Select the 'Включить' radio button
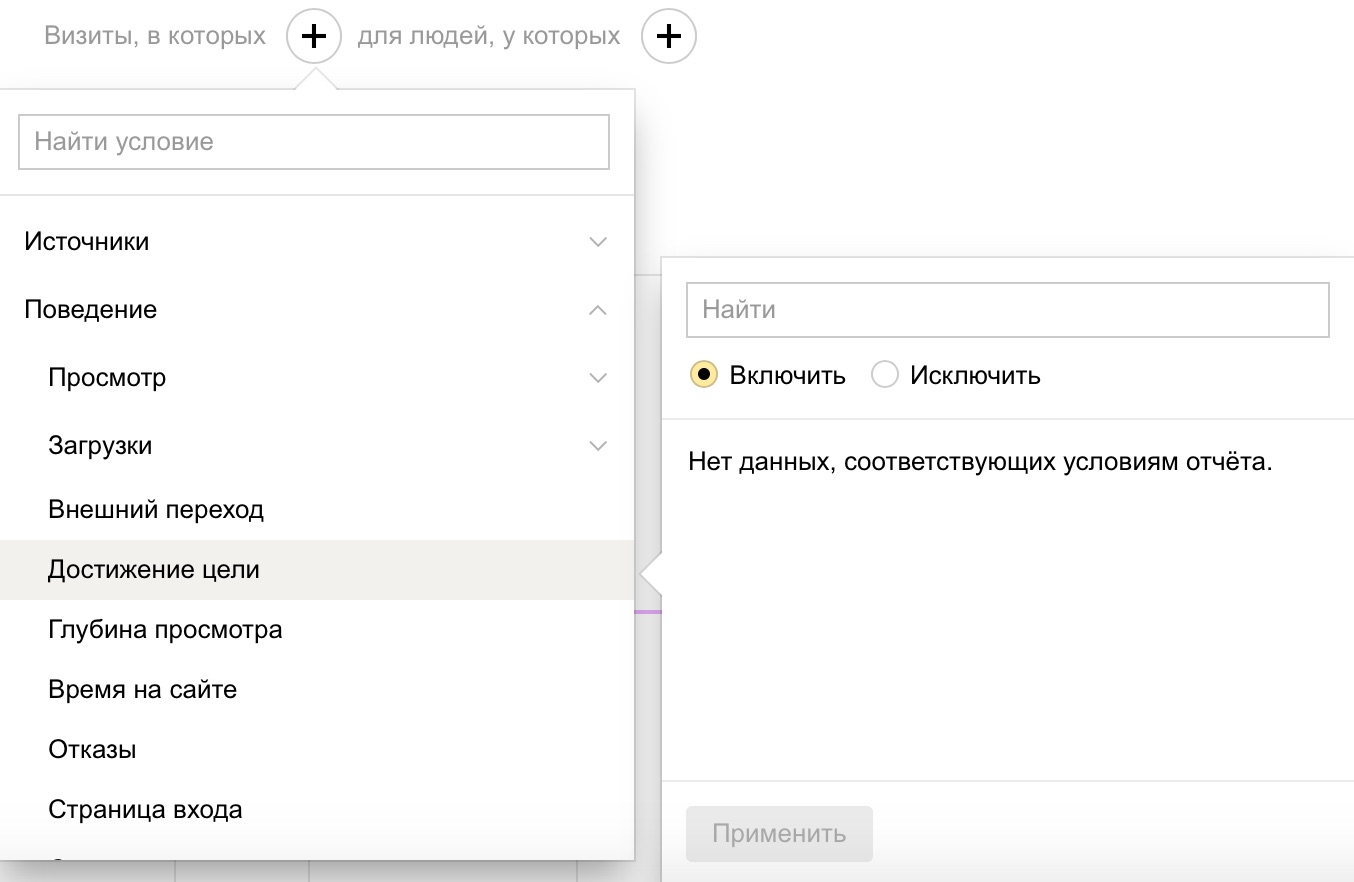1354x882 pixels. click(704, 374)
